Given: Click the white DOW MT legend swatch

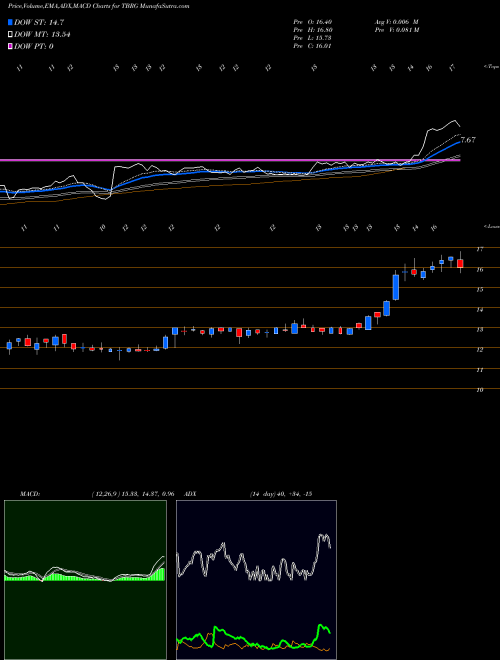Looking at the screenshot, I should pos(11,34).
